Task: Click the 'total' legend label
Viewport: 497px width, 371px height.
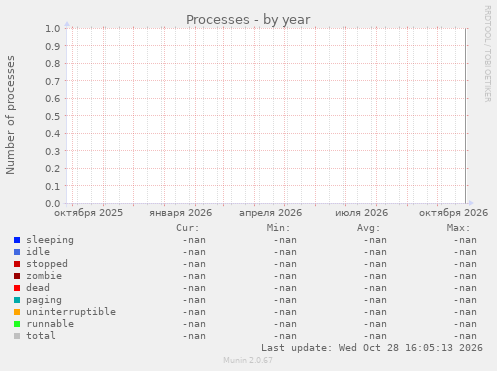Action: pyautogui.click(x=41, y=336)
